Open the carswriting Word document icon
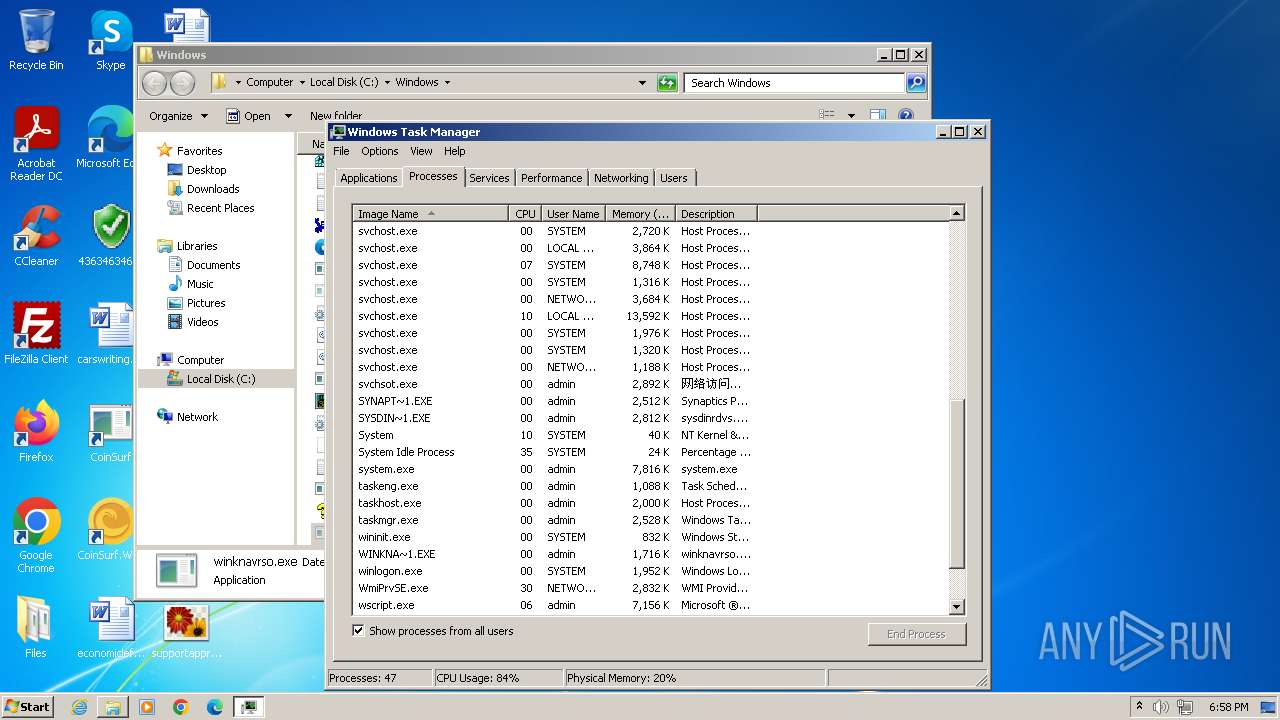The height and width of the screenshot is (720, 1280). (106, 334)
